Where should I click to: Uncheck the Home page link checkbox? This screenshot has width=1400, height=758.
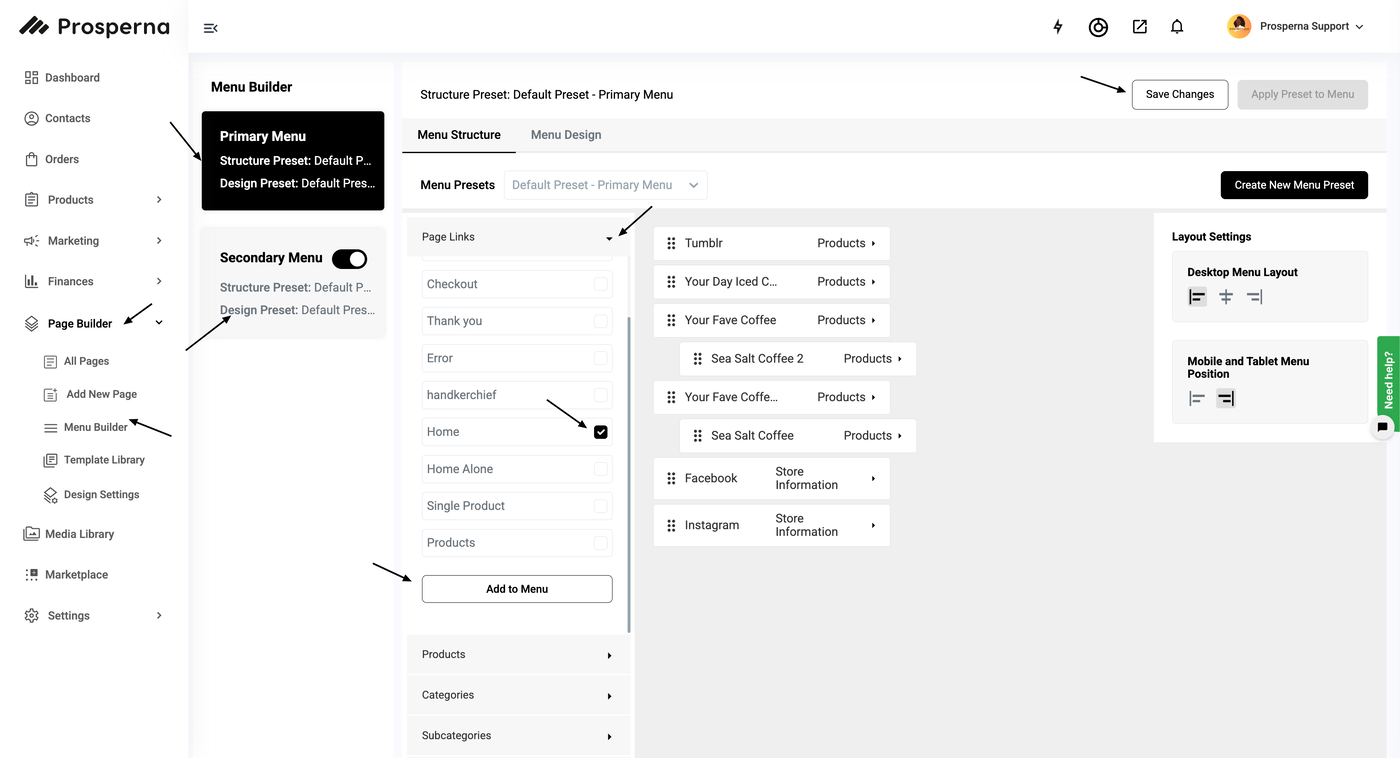click(x=600, y=432)
